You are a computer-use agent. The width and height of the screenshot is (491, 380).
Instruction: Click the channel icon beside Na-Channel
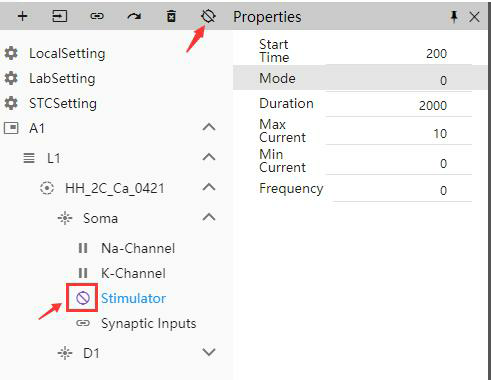(83, 248)
